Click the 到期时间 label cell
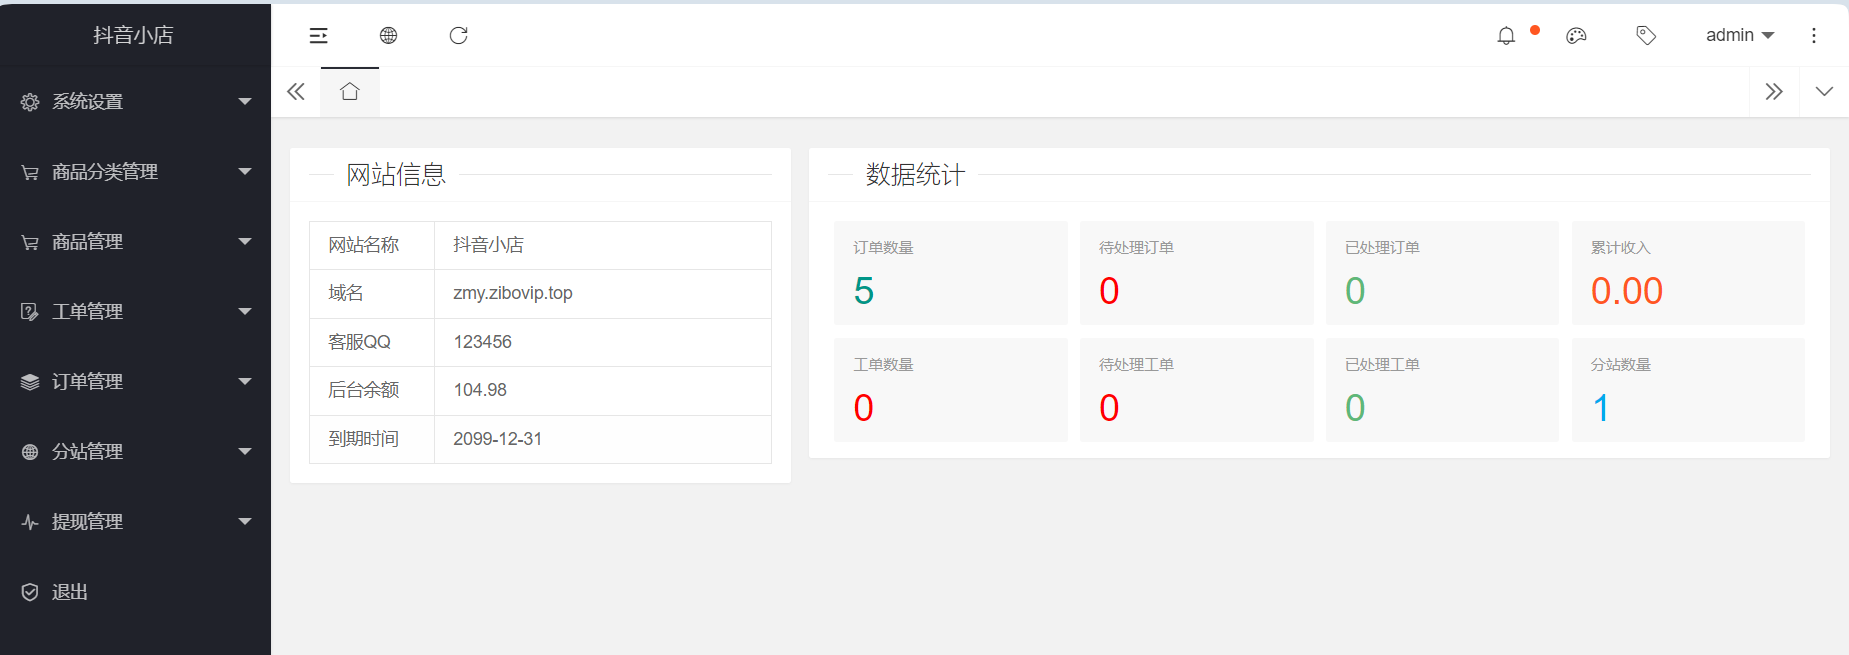The width and height of the screenshot is (1849, 655). (x=372, y=439)
